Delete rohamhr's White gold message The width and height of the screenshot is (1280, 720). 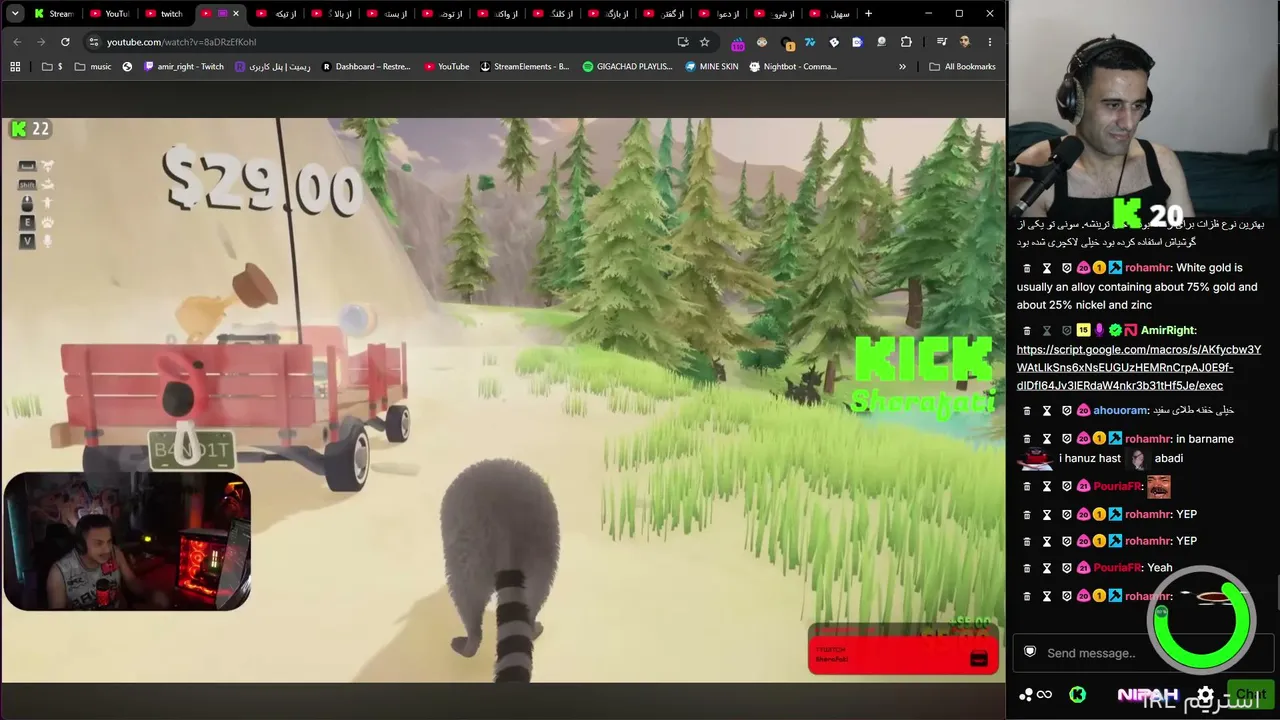[x=1027, y=268]
